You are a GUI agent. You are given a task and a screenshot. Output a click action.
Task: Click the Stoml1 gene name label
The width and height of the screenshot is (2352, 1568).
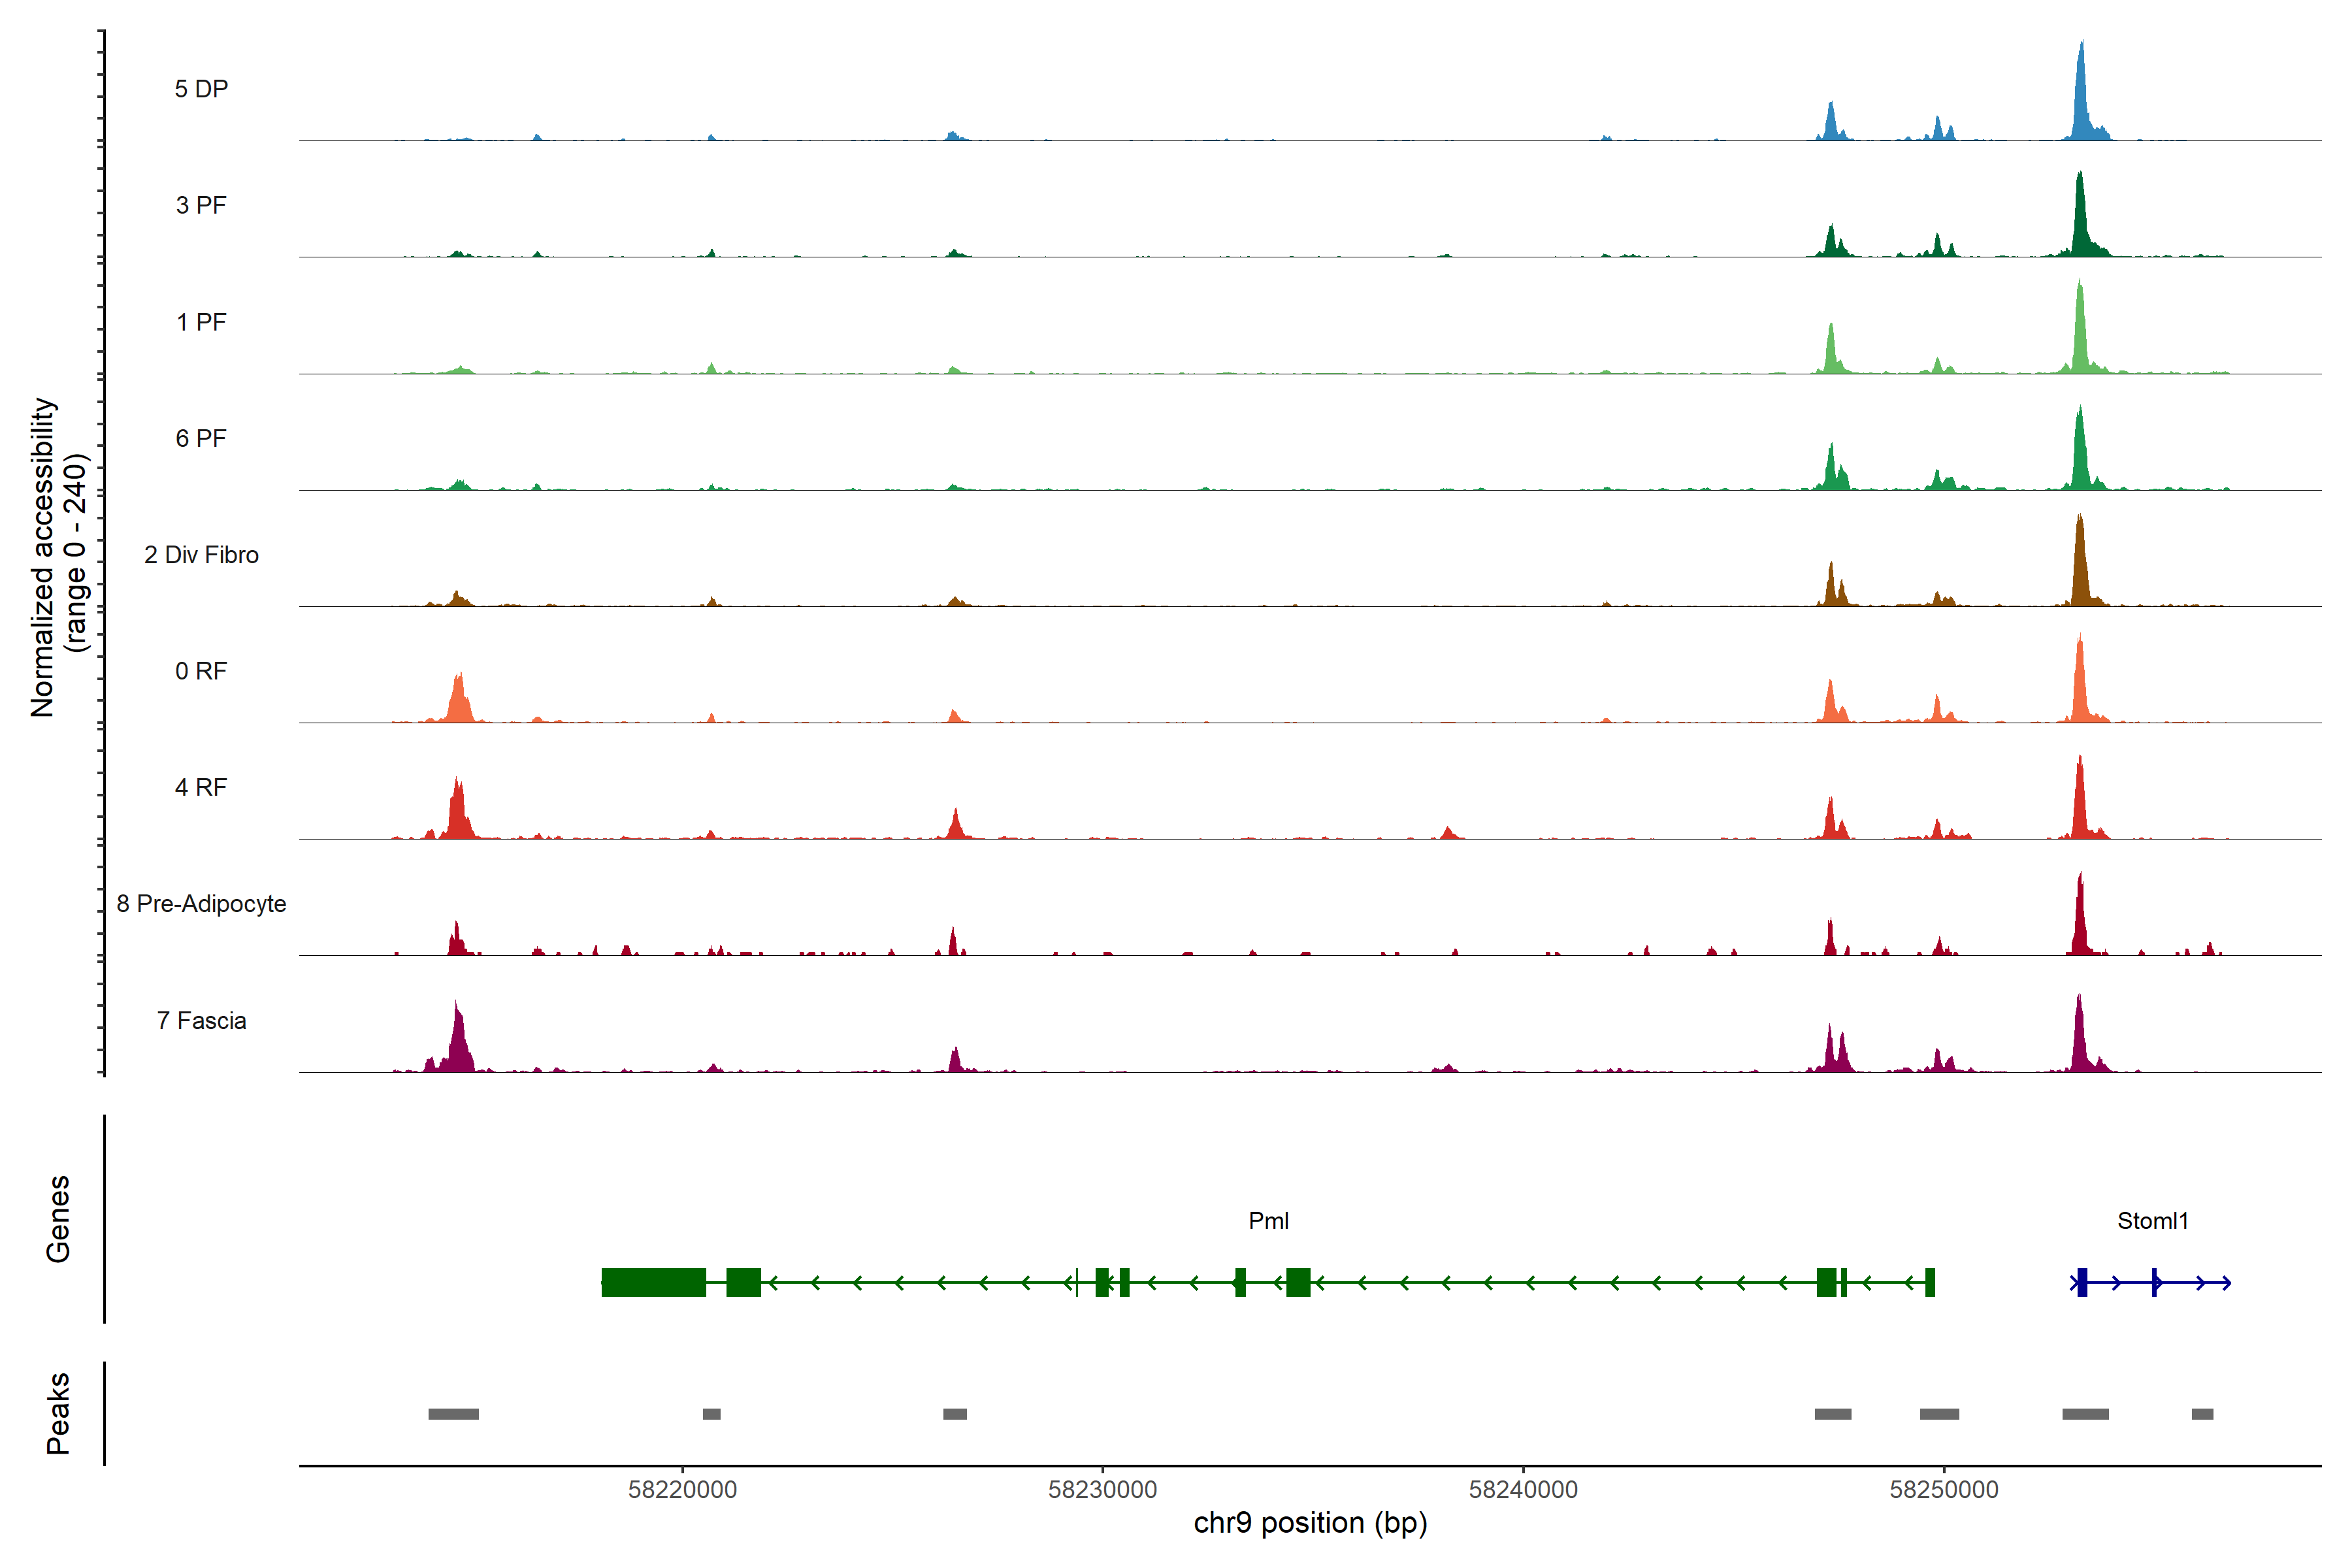point(2152,1221)
